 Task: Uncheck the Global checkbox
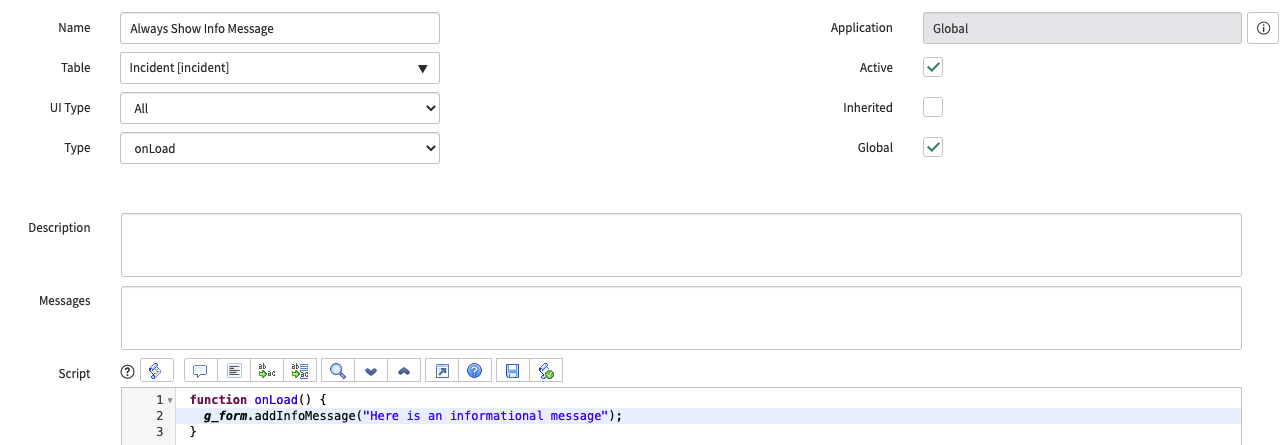[933, 147]
